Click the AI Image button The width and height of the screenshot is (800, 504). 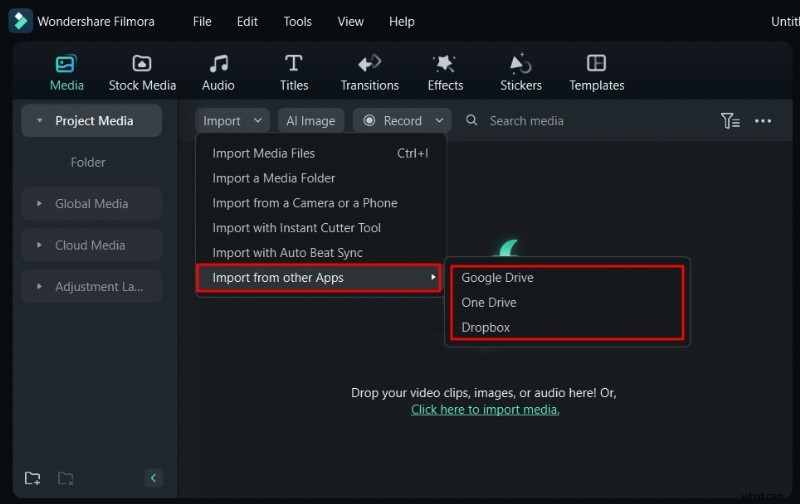click(311, 121)
